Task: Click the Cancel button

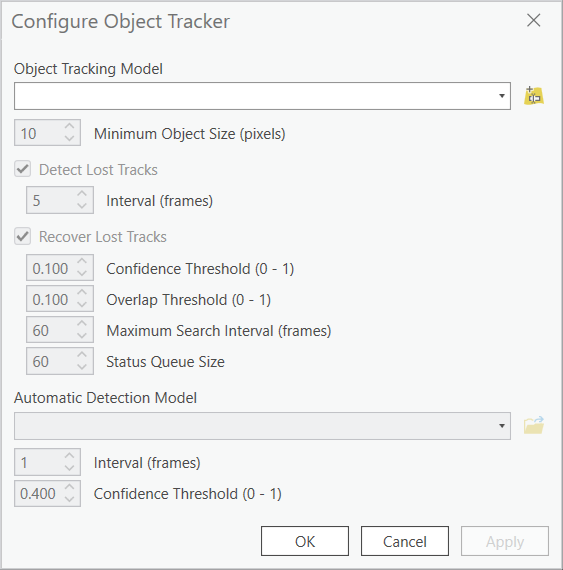Action: [405, 541]
